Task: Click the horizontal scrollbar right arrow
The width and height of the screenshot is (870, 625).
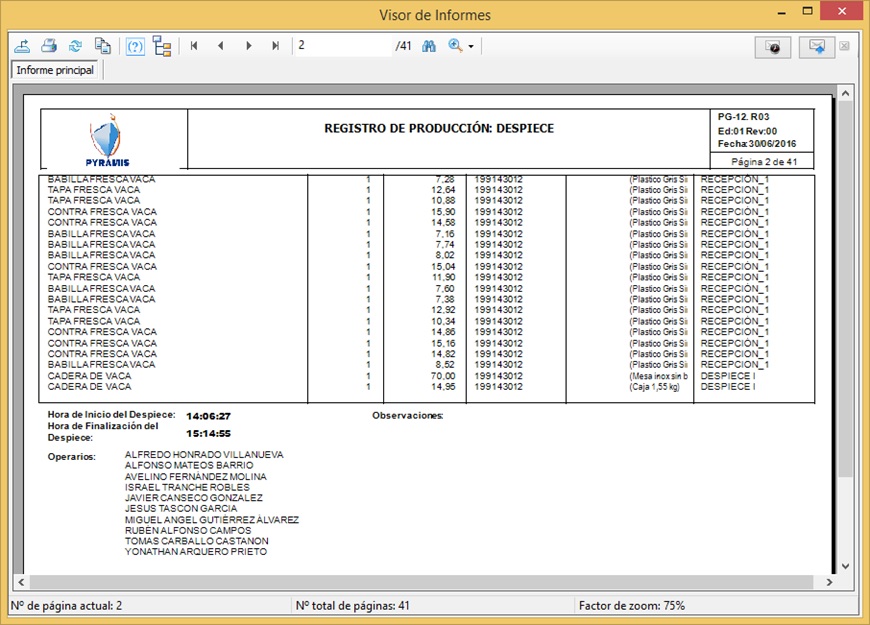Action: (x=830, y=582)
